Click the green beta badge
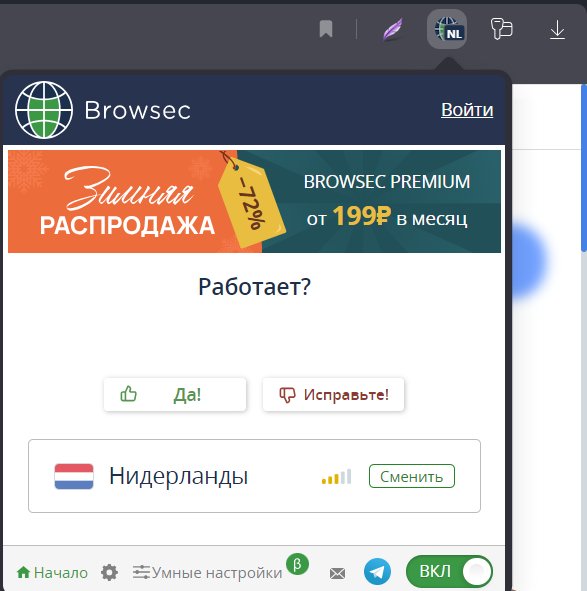Viewport: 587px width, 591px height. tap(297, 564)
